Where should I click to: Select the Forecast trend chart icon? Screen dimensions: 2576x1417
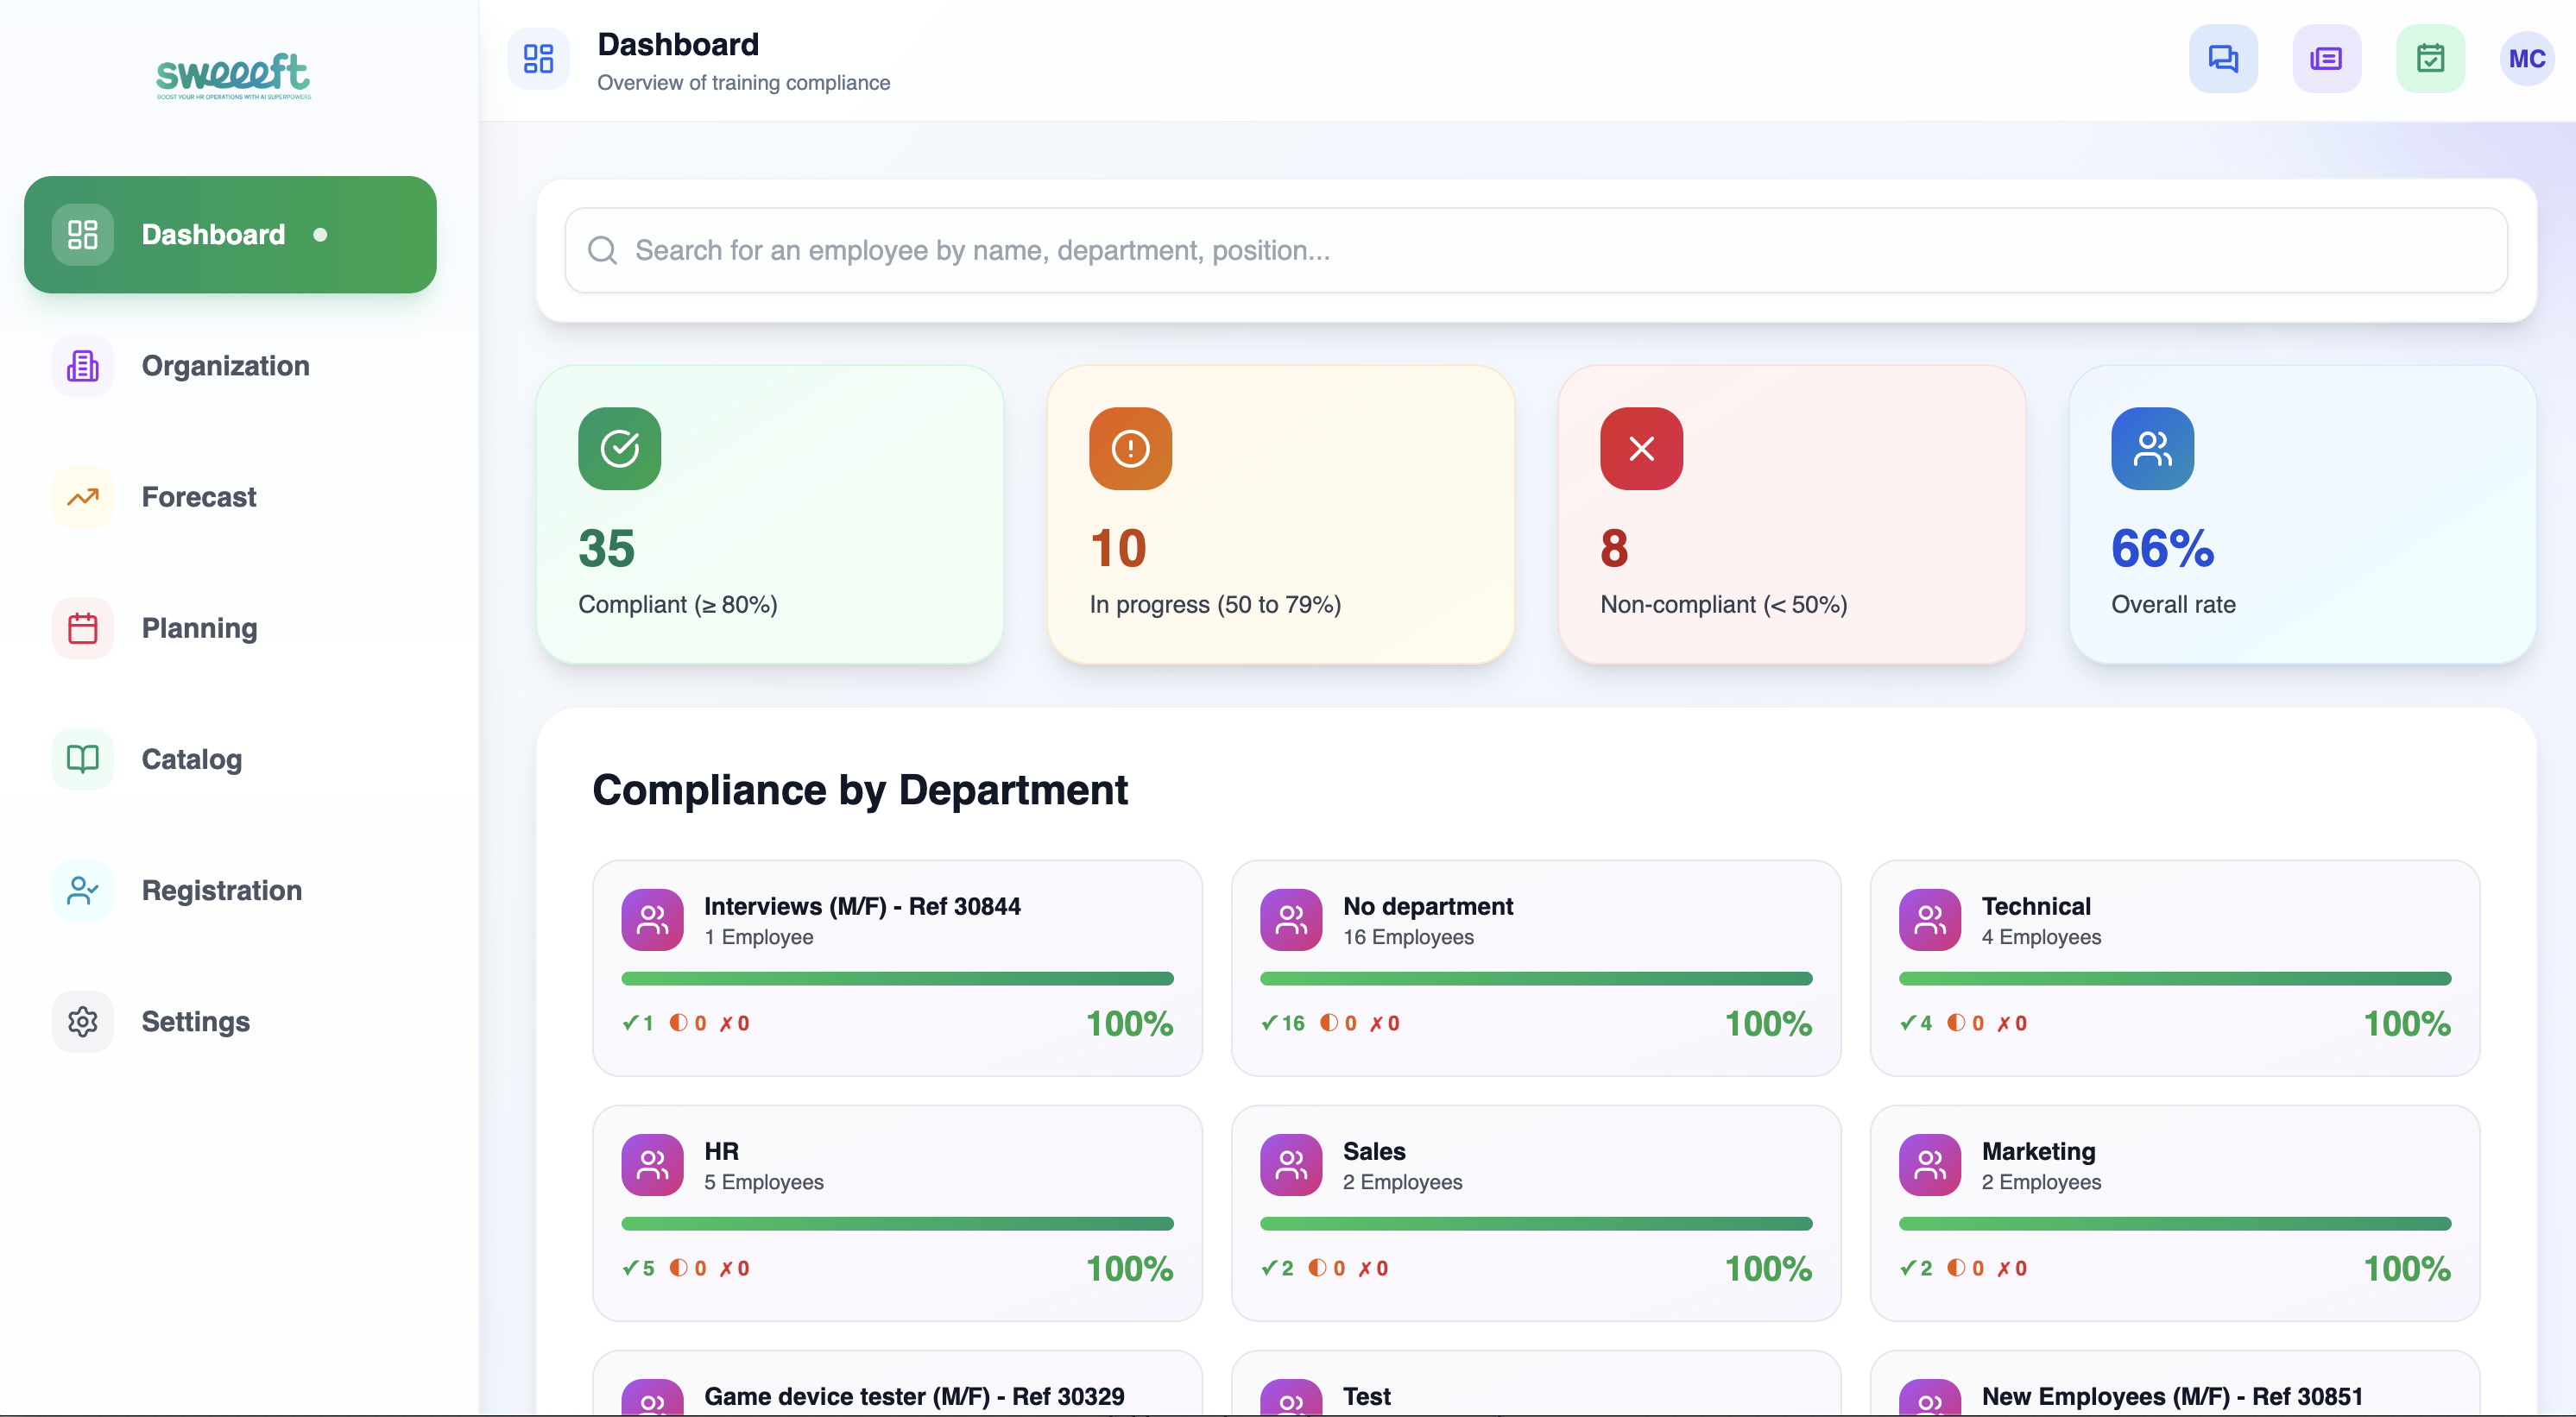tap(81, 497)
